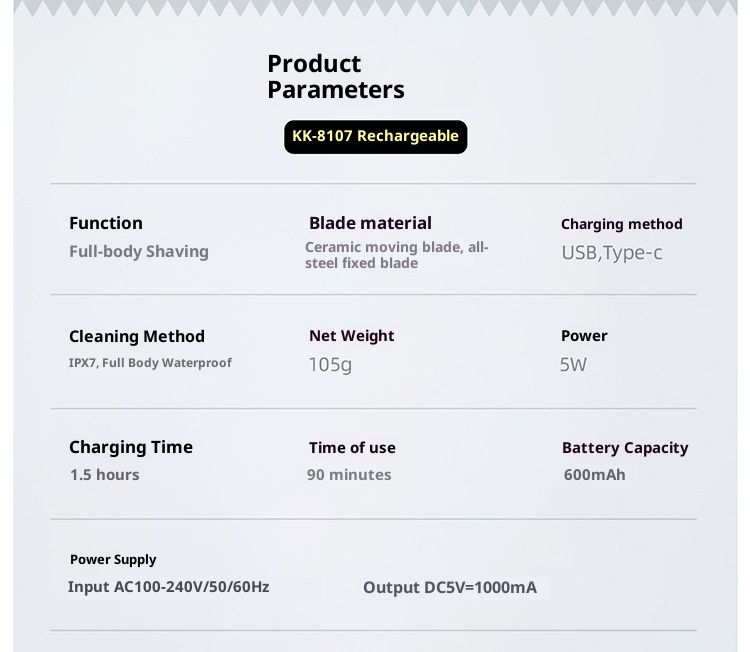Click the Product Parameters heading

point(336,77)
